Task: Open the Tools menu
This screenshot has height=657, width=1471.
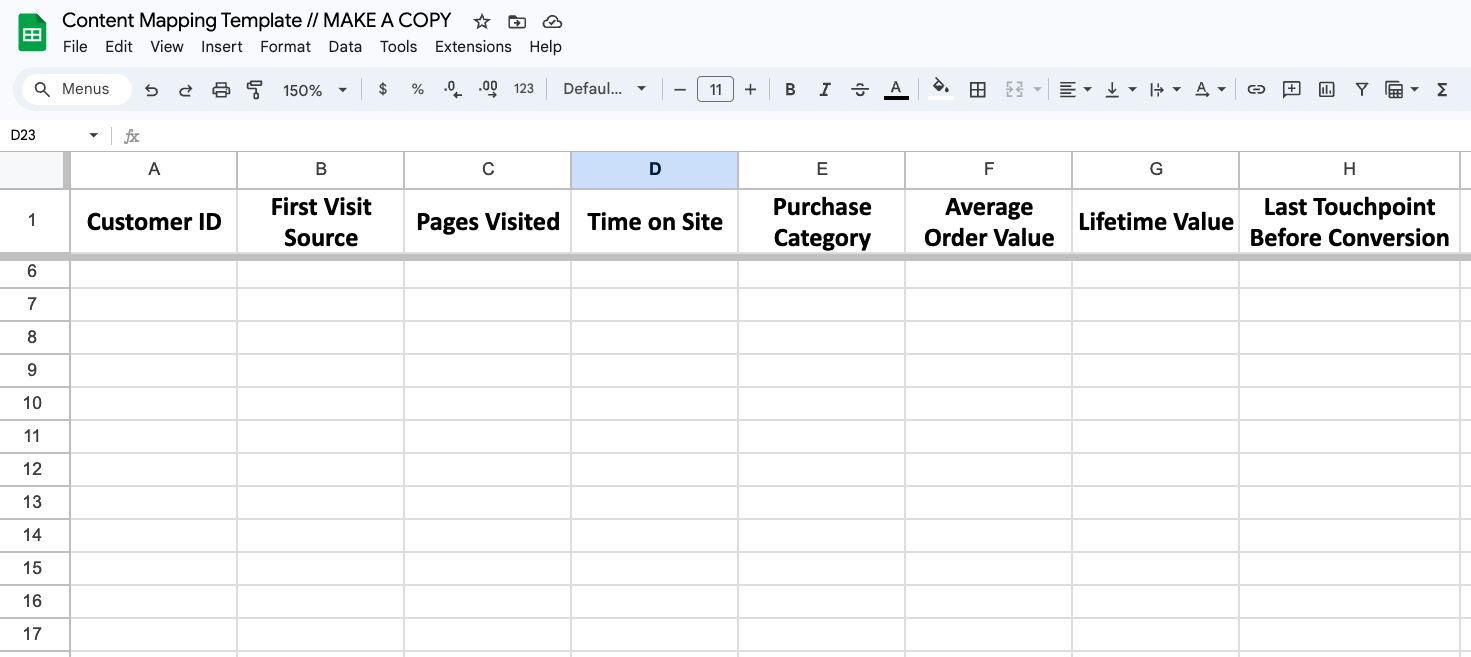Action: click(x=398, y=46)
